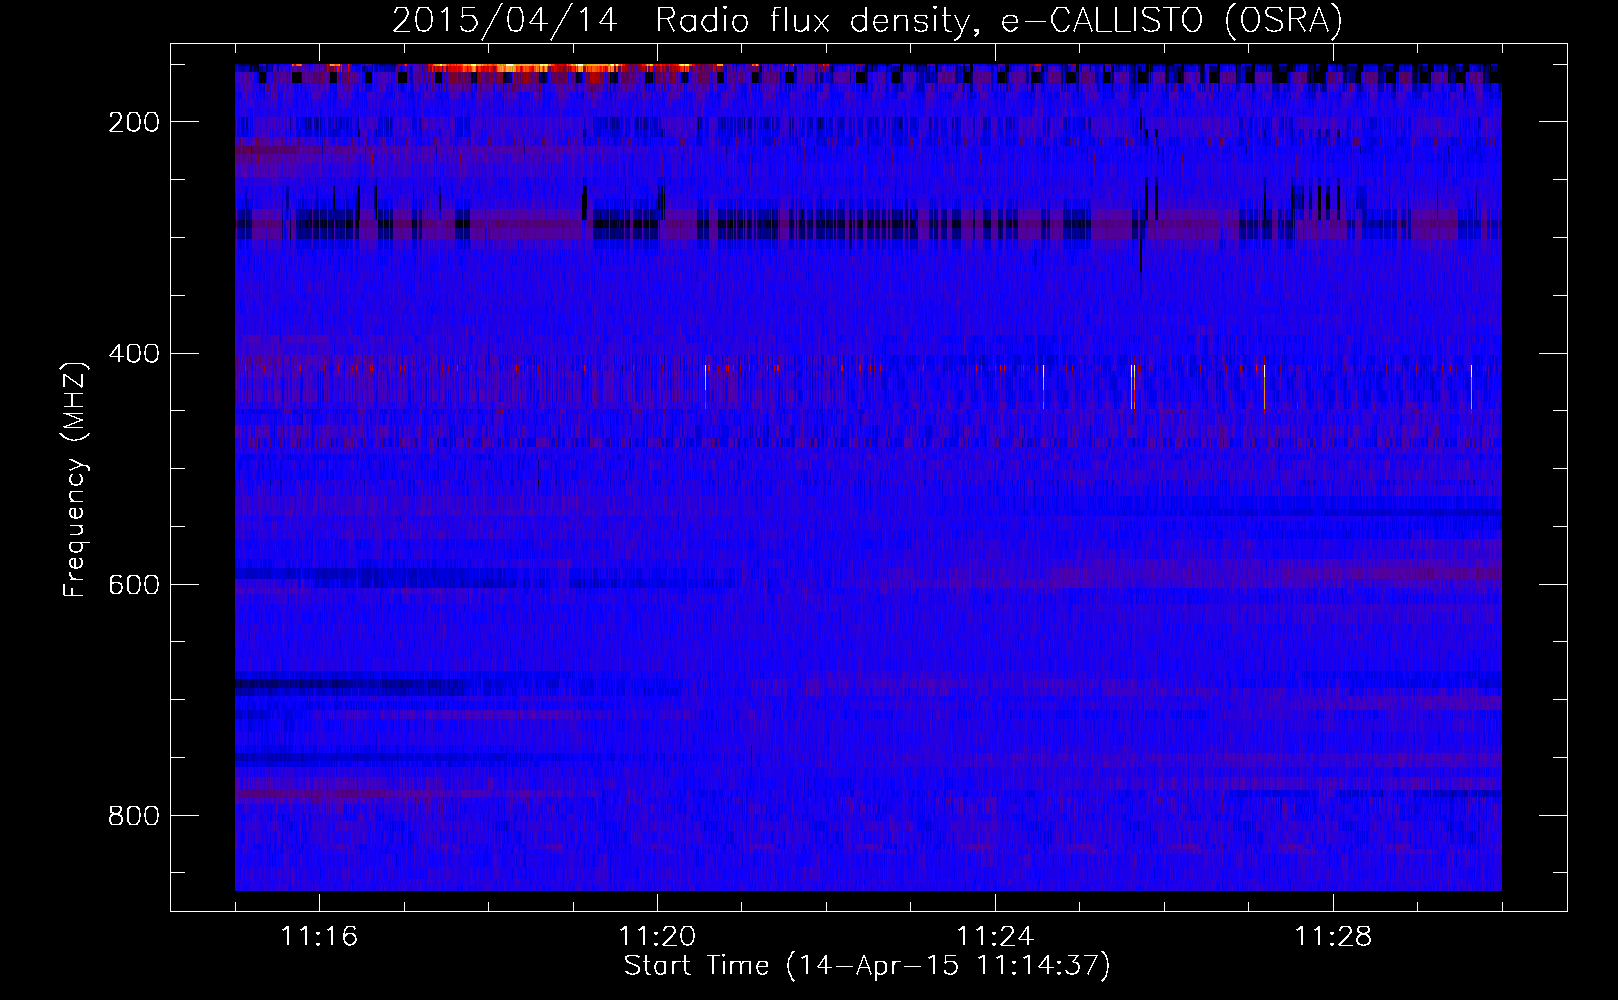
Task: Click the plot title '2015/04/14 Radio flux density, e-CALLISTO (OSRA)'
Action: pyautogui.click(x=867, y=20)
